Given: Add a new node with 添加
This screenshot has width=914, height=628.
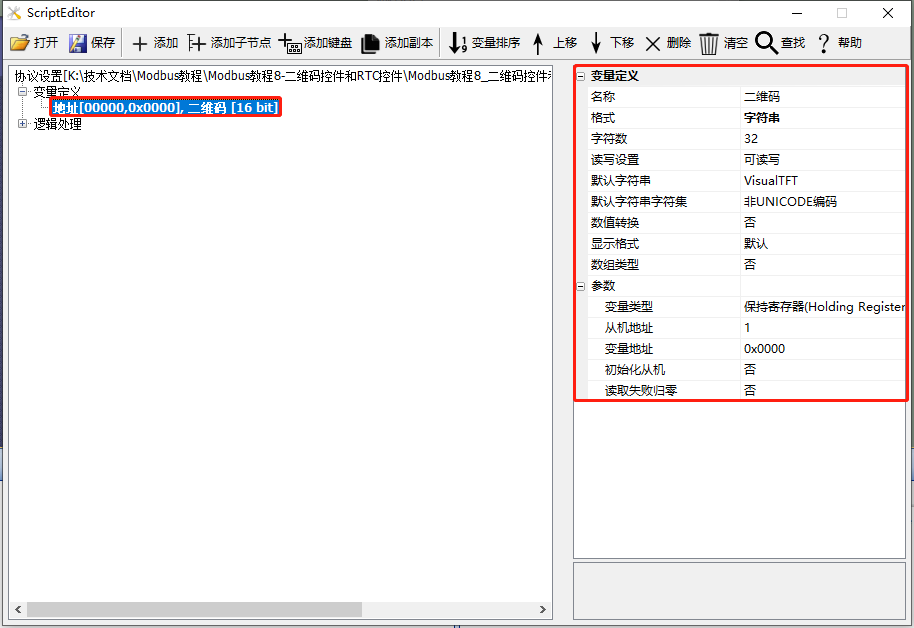Looking at the screenshot, I should pos(139,43).
